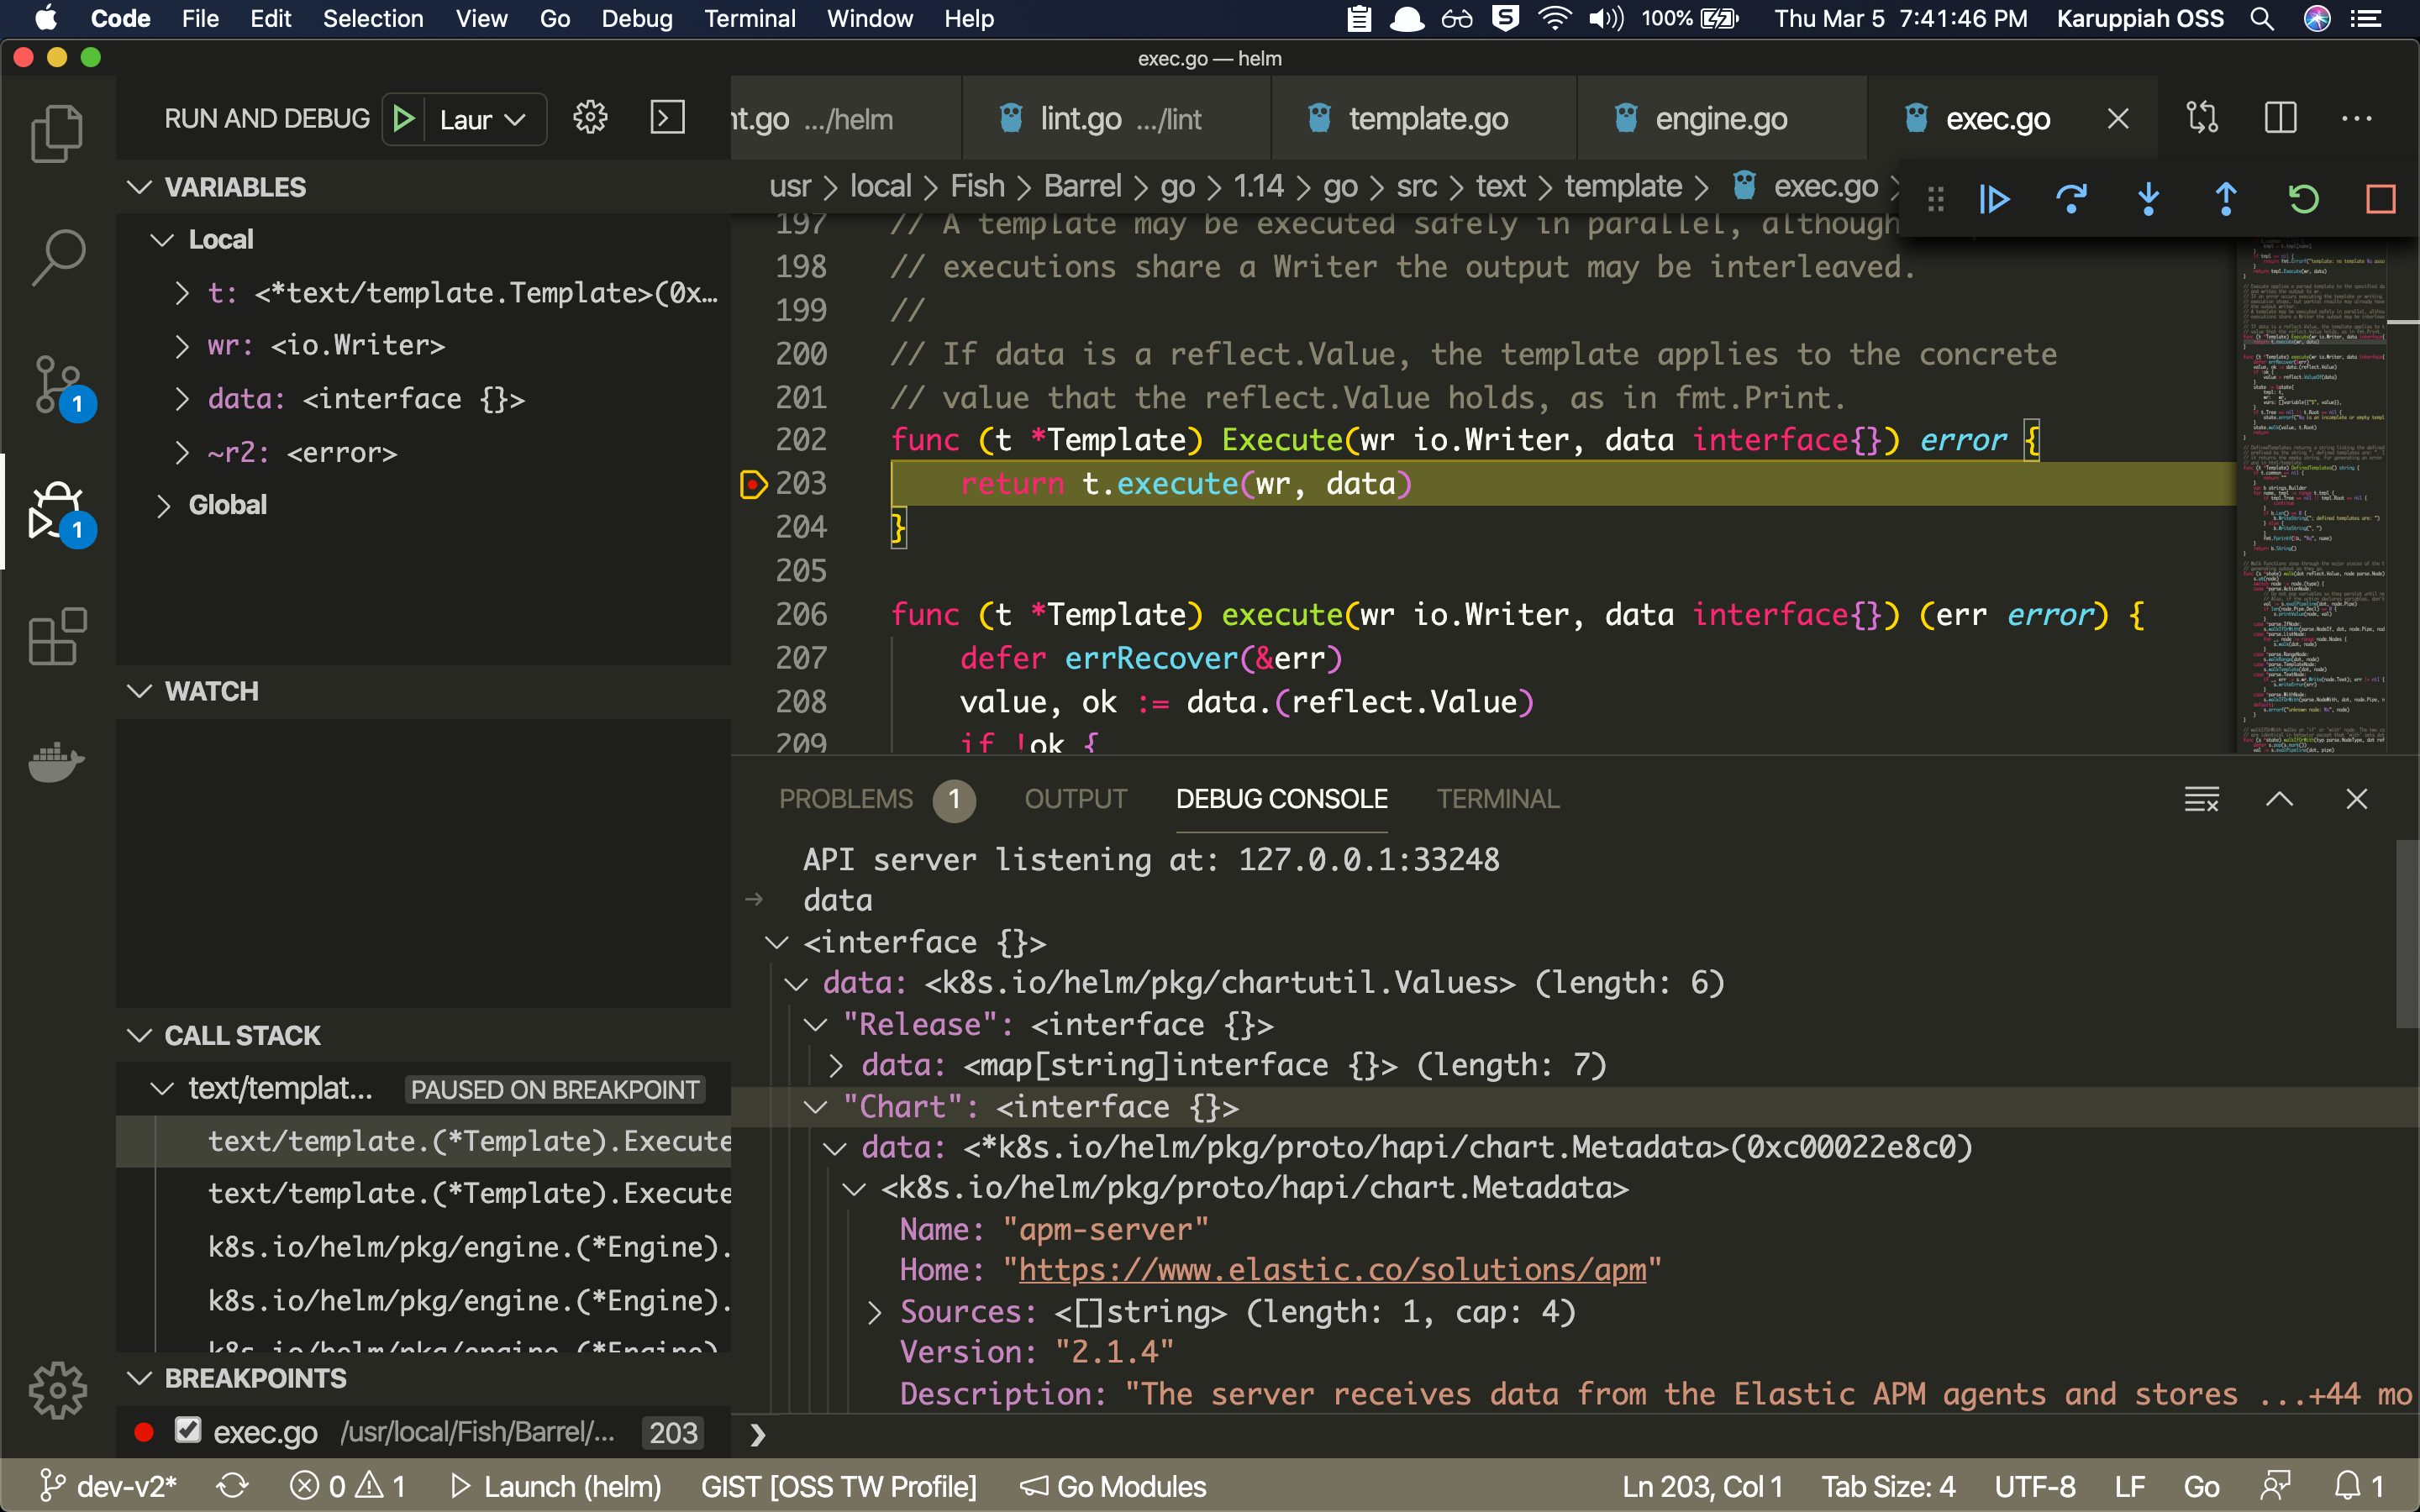Viewport: 2420px width, 1512px height.
Task: Open the elastic.co APM home link
Action: click(x=1332, y=1270)
